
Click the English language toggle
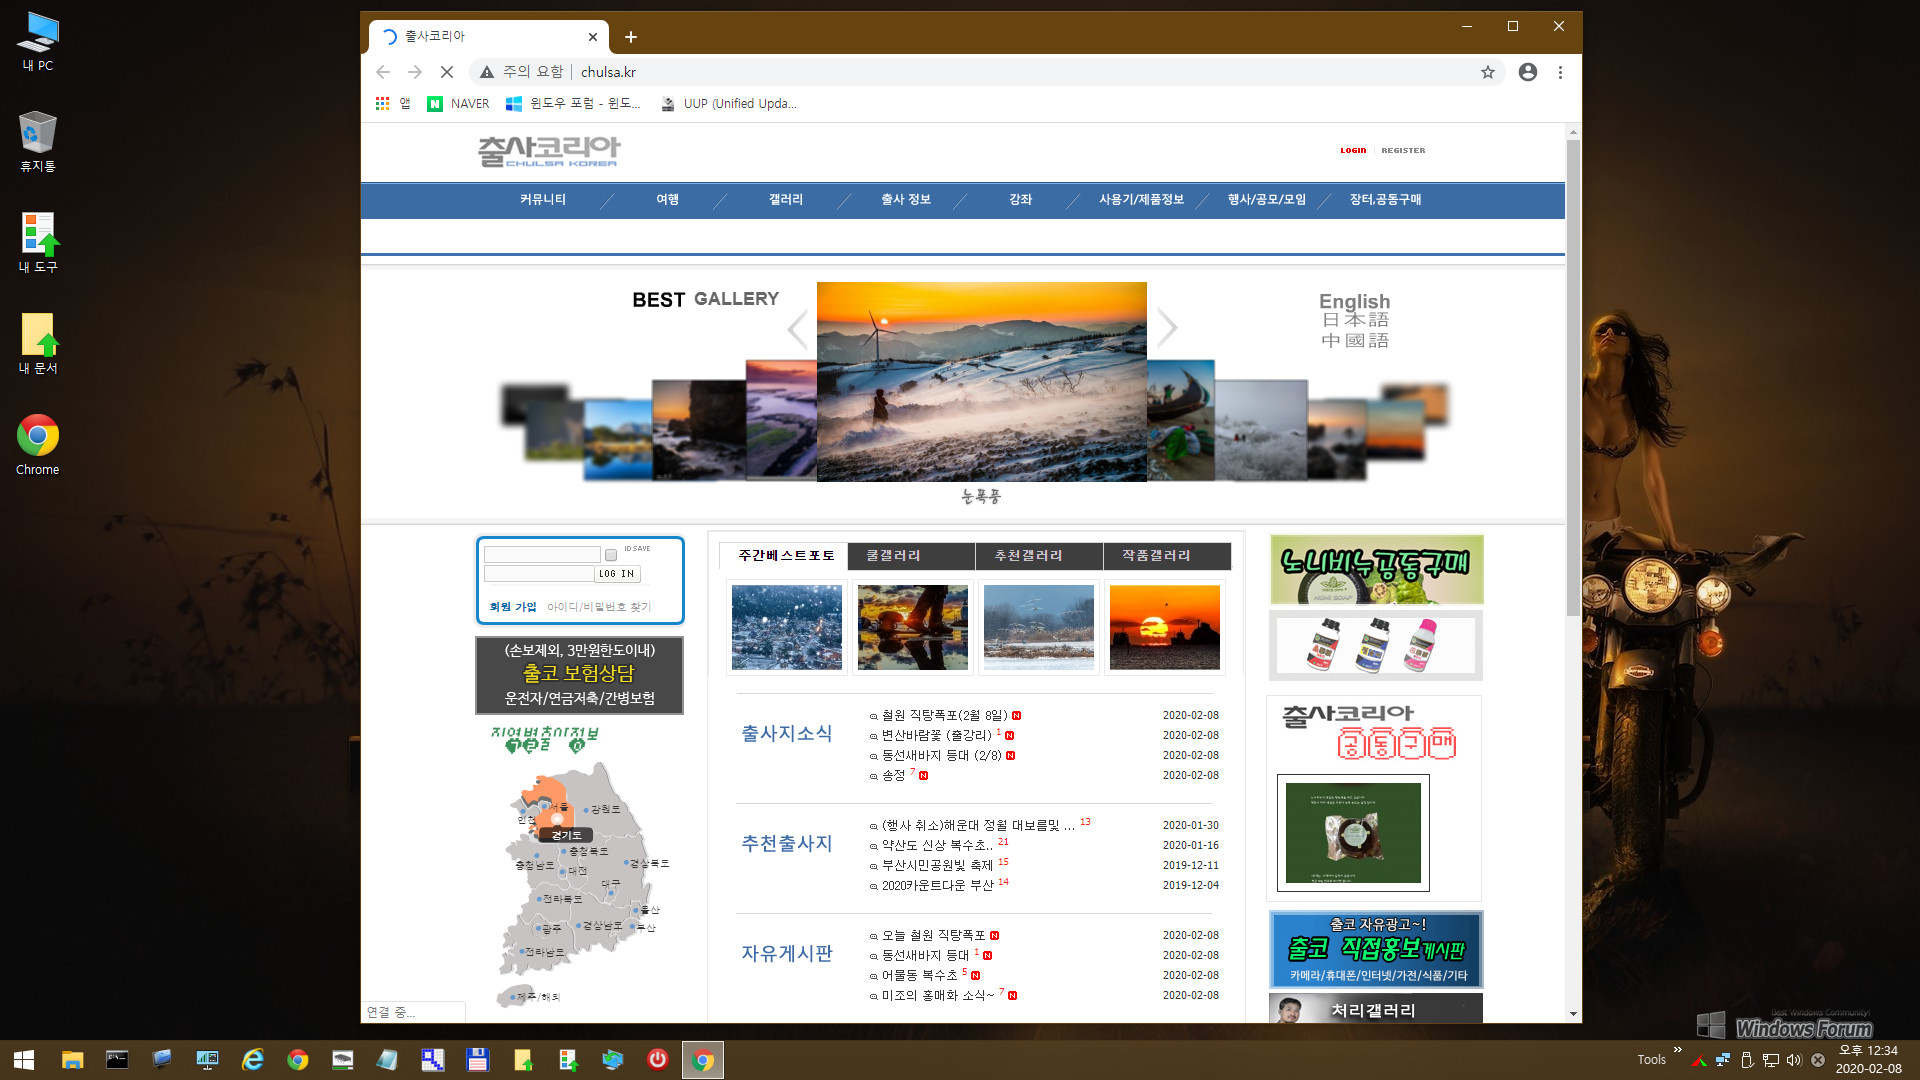1353,301
